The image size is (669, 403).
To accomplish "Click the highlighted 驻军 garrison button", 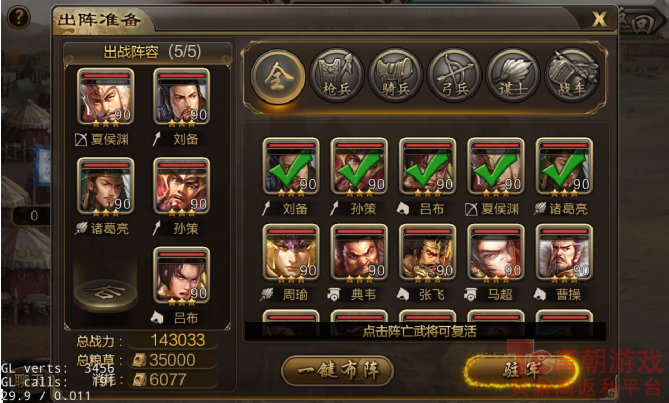I will [521, 370].
